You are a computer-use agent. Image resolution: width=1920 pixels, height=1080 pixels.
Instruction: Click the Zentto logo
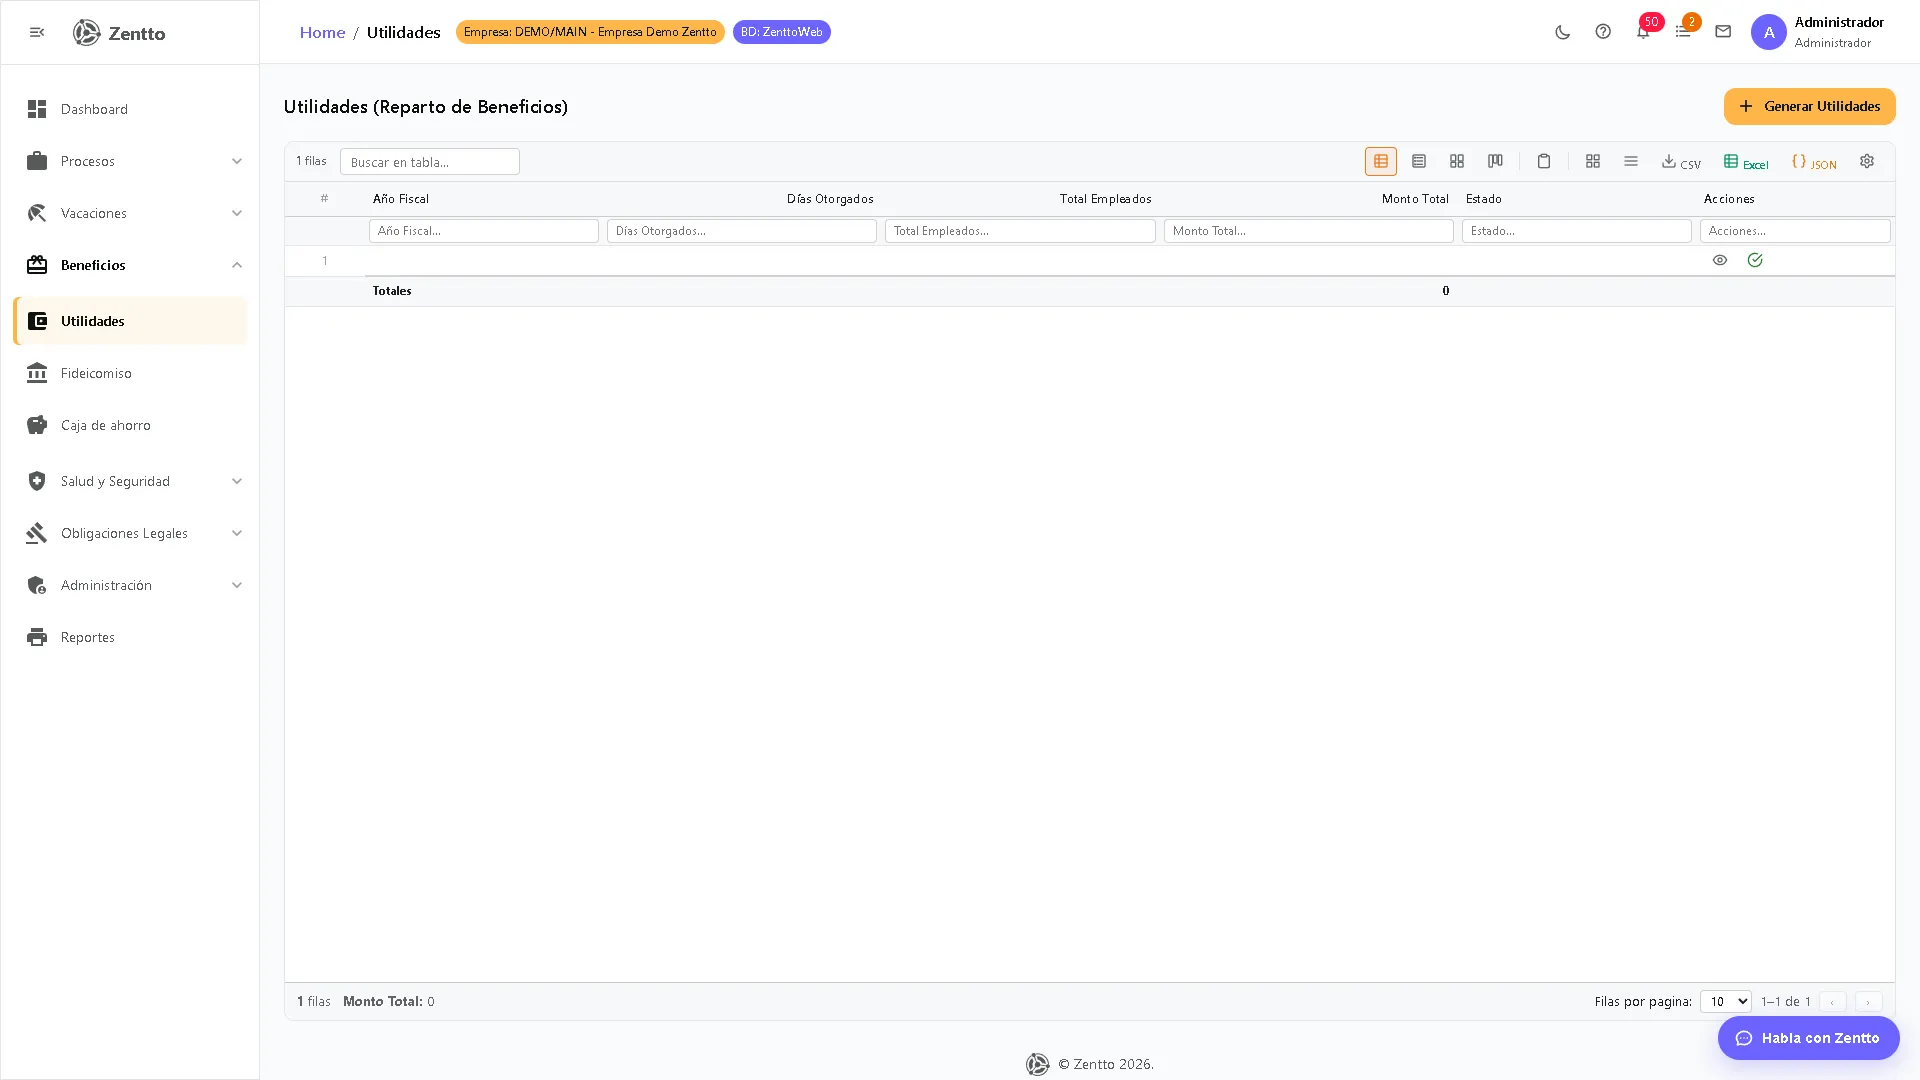[119, 33]
